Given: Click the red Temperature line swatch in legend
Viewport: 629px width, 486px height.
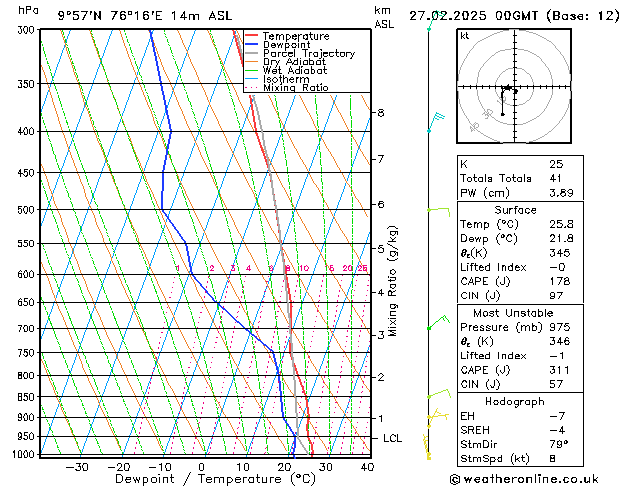Looking at the screenshot, I should click(251, 36).
